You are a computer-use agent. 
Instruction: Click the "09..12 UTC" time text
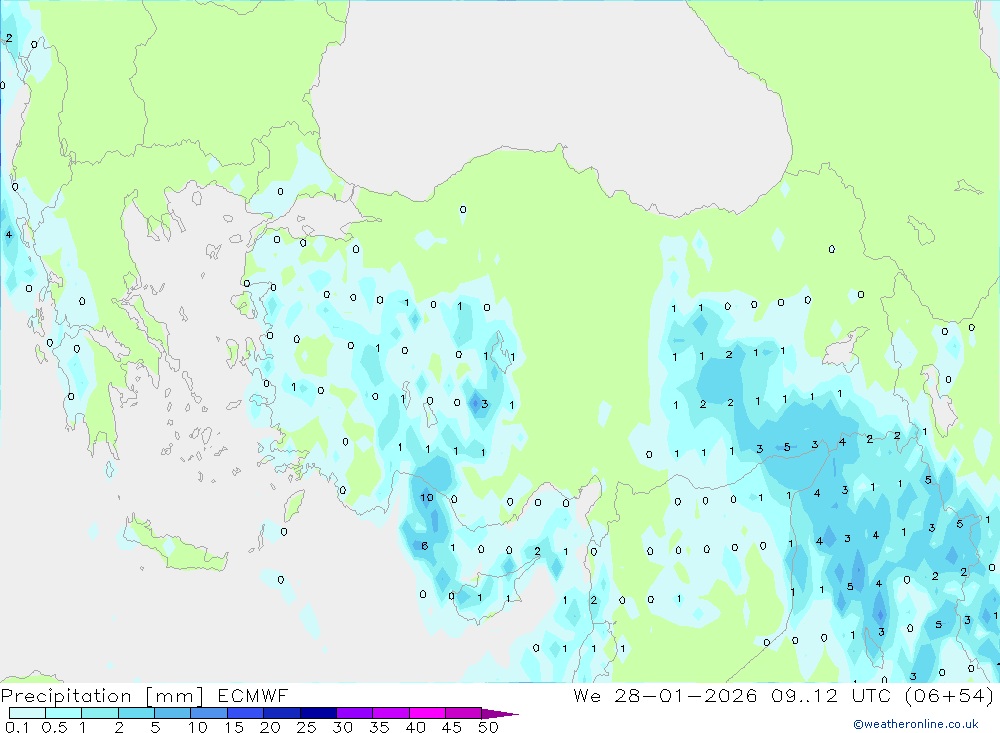pyautogui.click(x=832, y=695)
